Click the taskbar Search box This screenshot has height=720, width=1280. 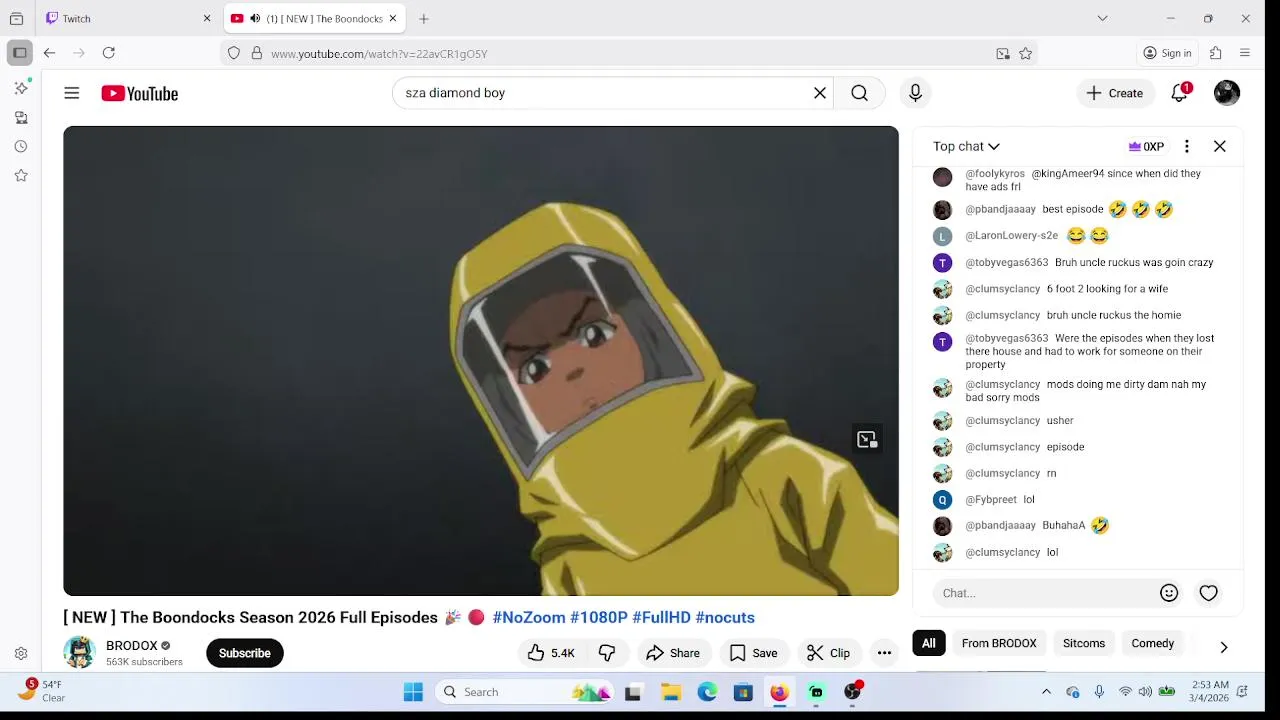[x=525, y=692]
